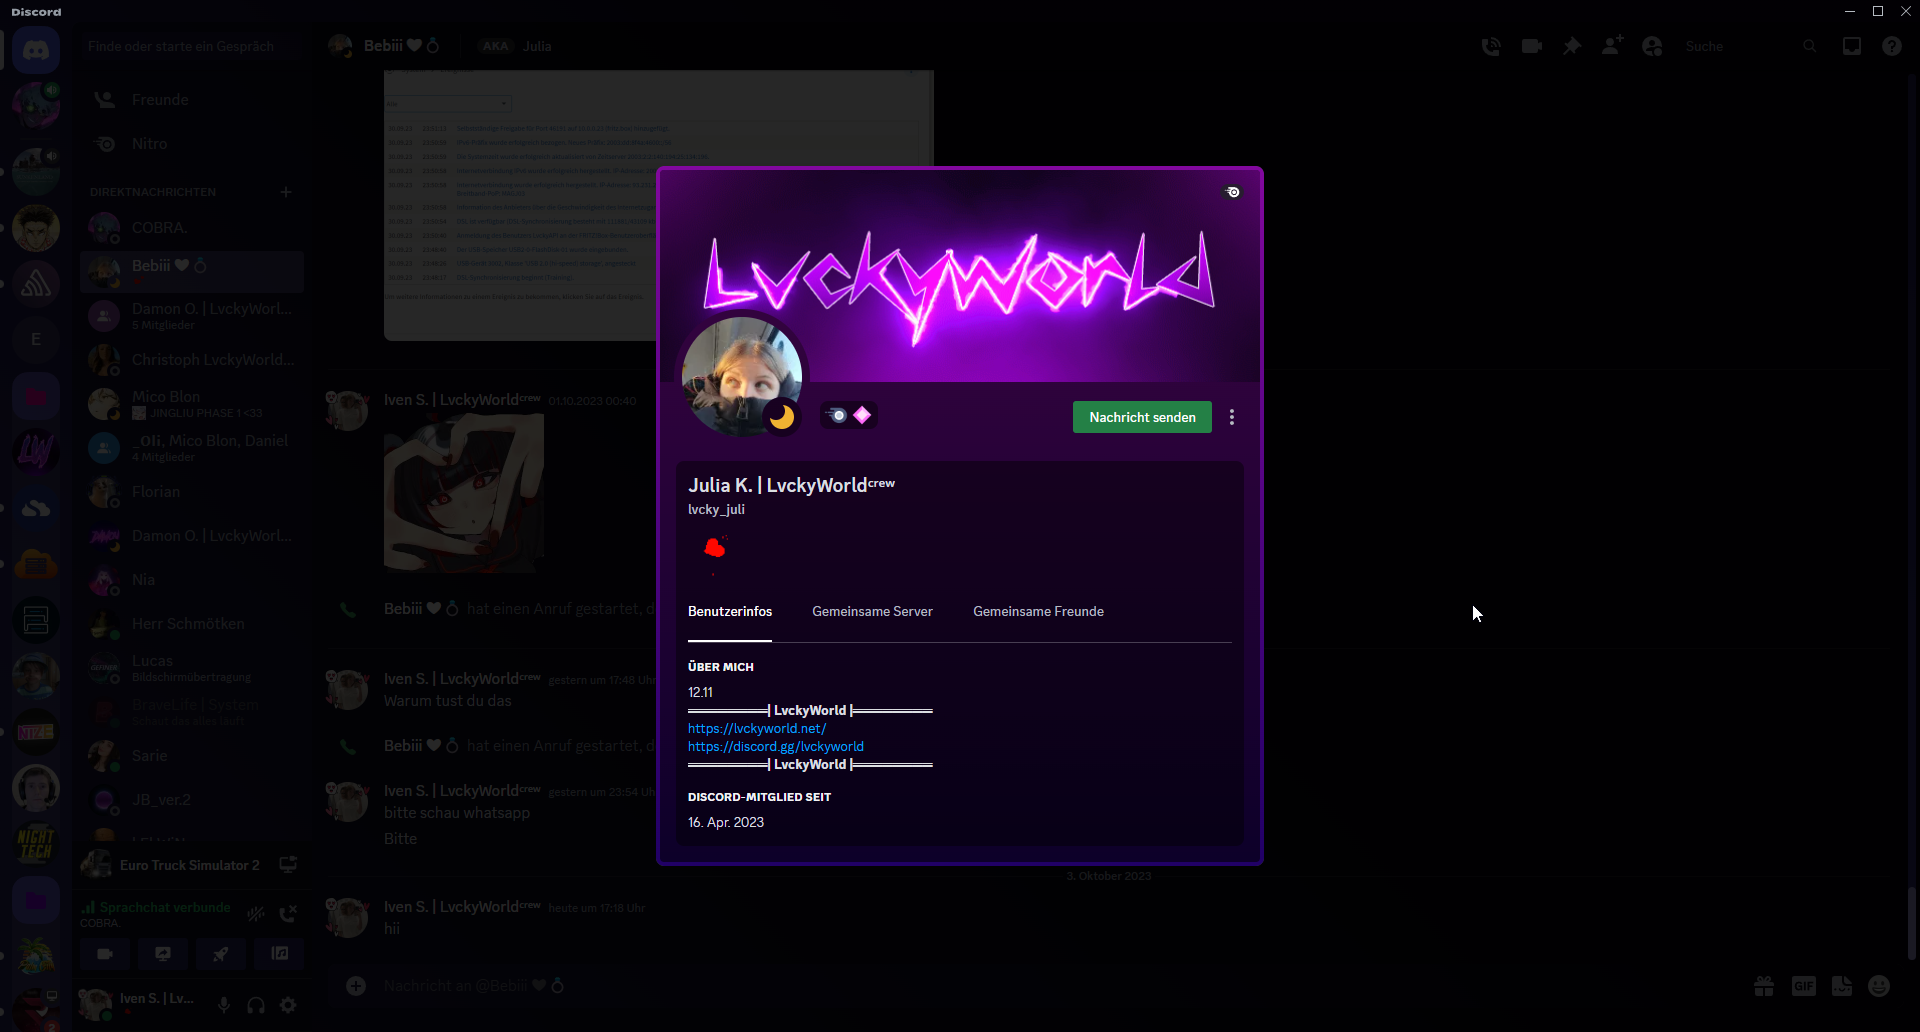The height and width of the screenshot is (1032, 1920).
Task: Click the Nachricht senden button
Action: (x=1142, y=417)
